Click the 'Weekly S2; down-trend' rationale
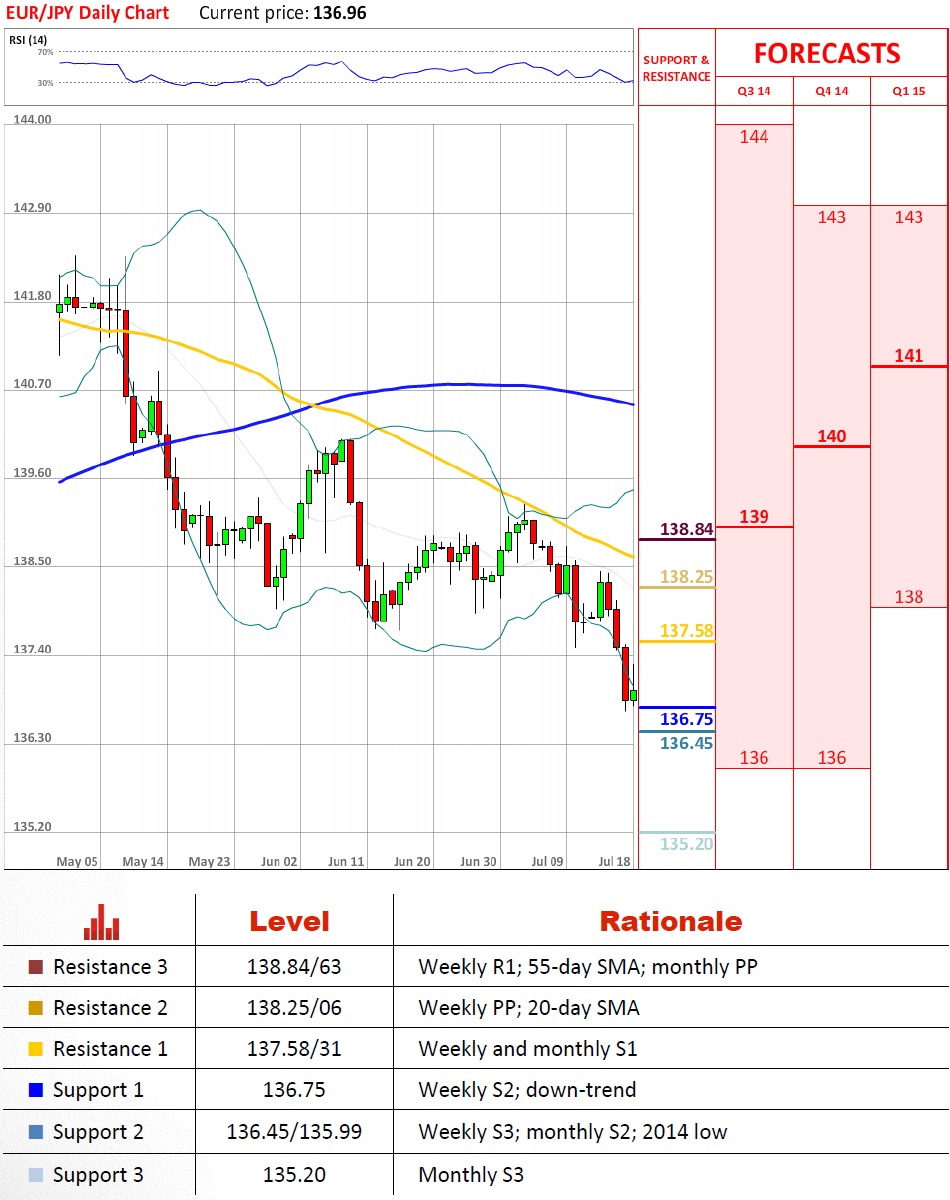This screenshot has height=1200, width=950. point(527,1090)
